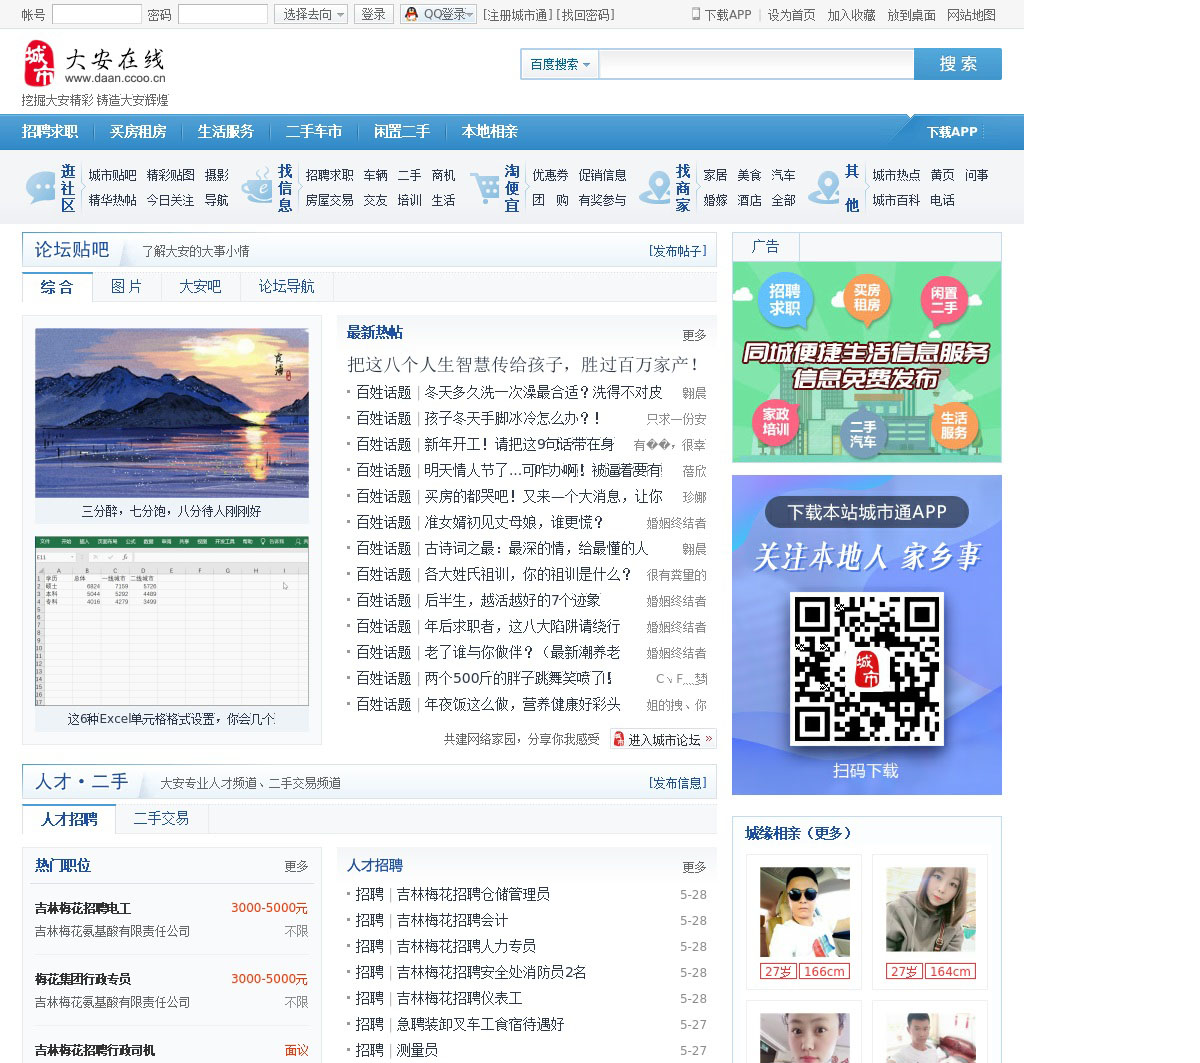Click the map pin merchants section icon
The width and height of the screenshot is (1200, 1063).
(656, 187)
